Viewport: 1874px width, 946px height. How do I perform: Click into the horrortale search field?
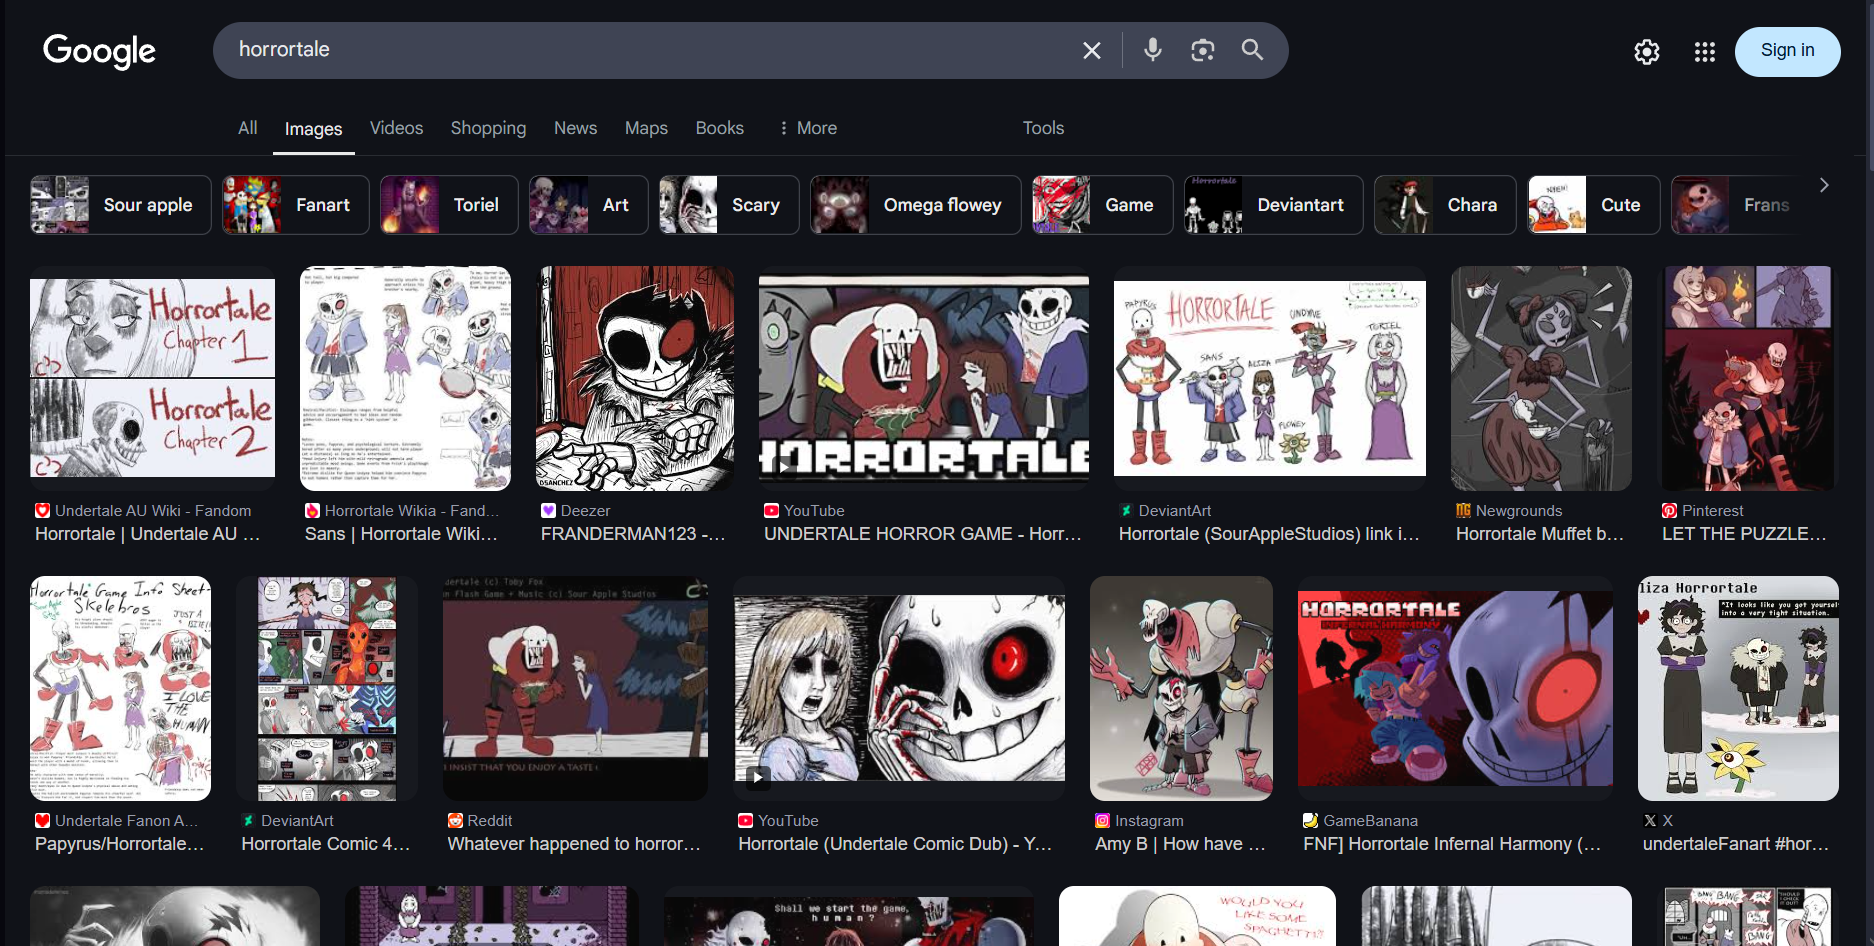[650, 50]
